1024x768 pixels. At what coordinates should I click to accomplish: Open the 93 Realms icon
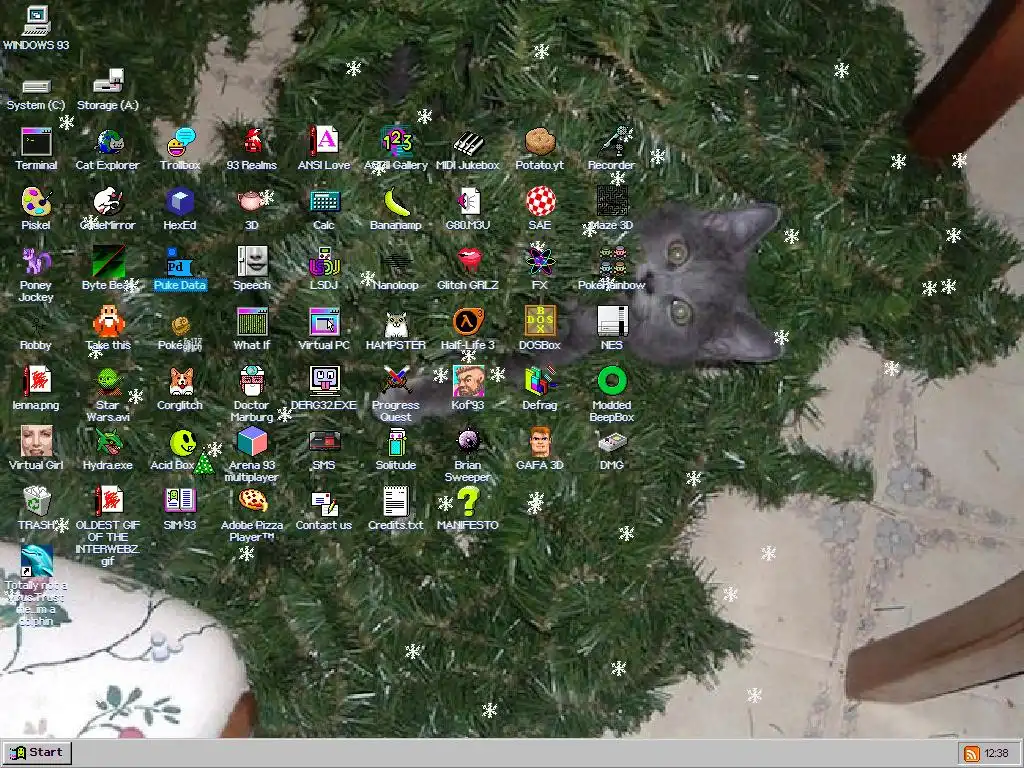click(x=252, y=142)
